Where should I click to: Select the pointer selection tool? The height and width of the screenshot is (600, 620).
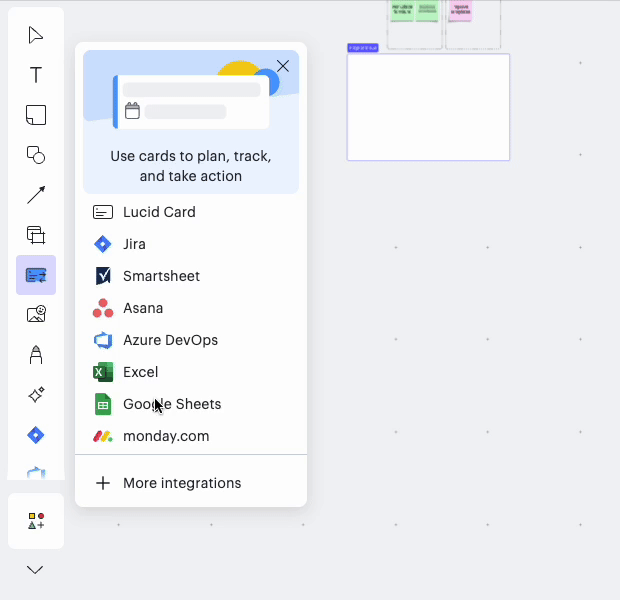point(36,35)
